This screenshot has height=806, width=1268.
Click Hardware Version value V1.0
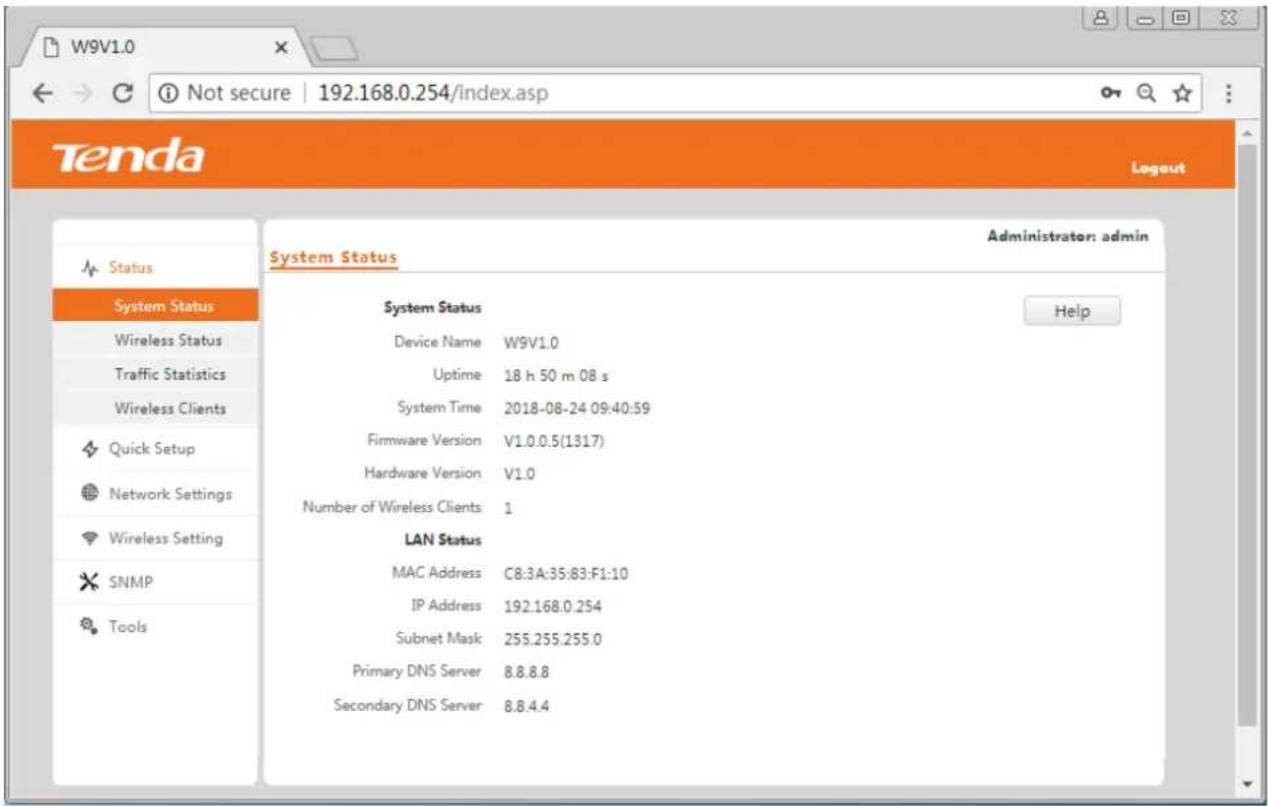pyautogui.click(x=519, y=474)
